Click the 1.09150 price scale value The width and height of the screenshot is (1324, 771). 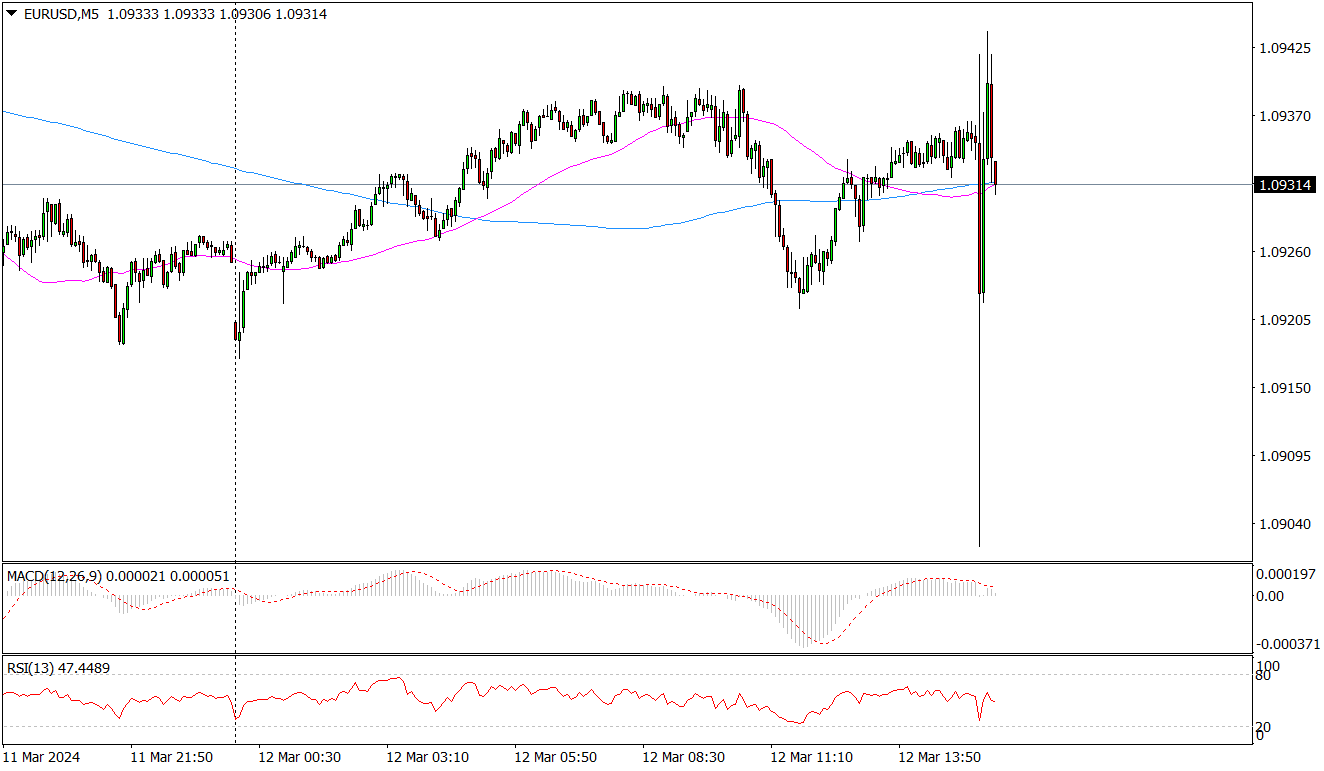[1283, 388]
